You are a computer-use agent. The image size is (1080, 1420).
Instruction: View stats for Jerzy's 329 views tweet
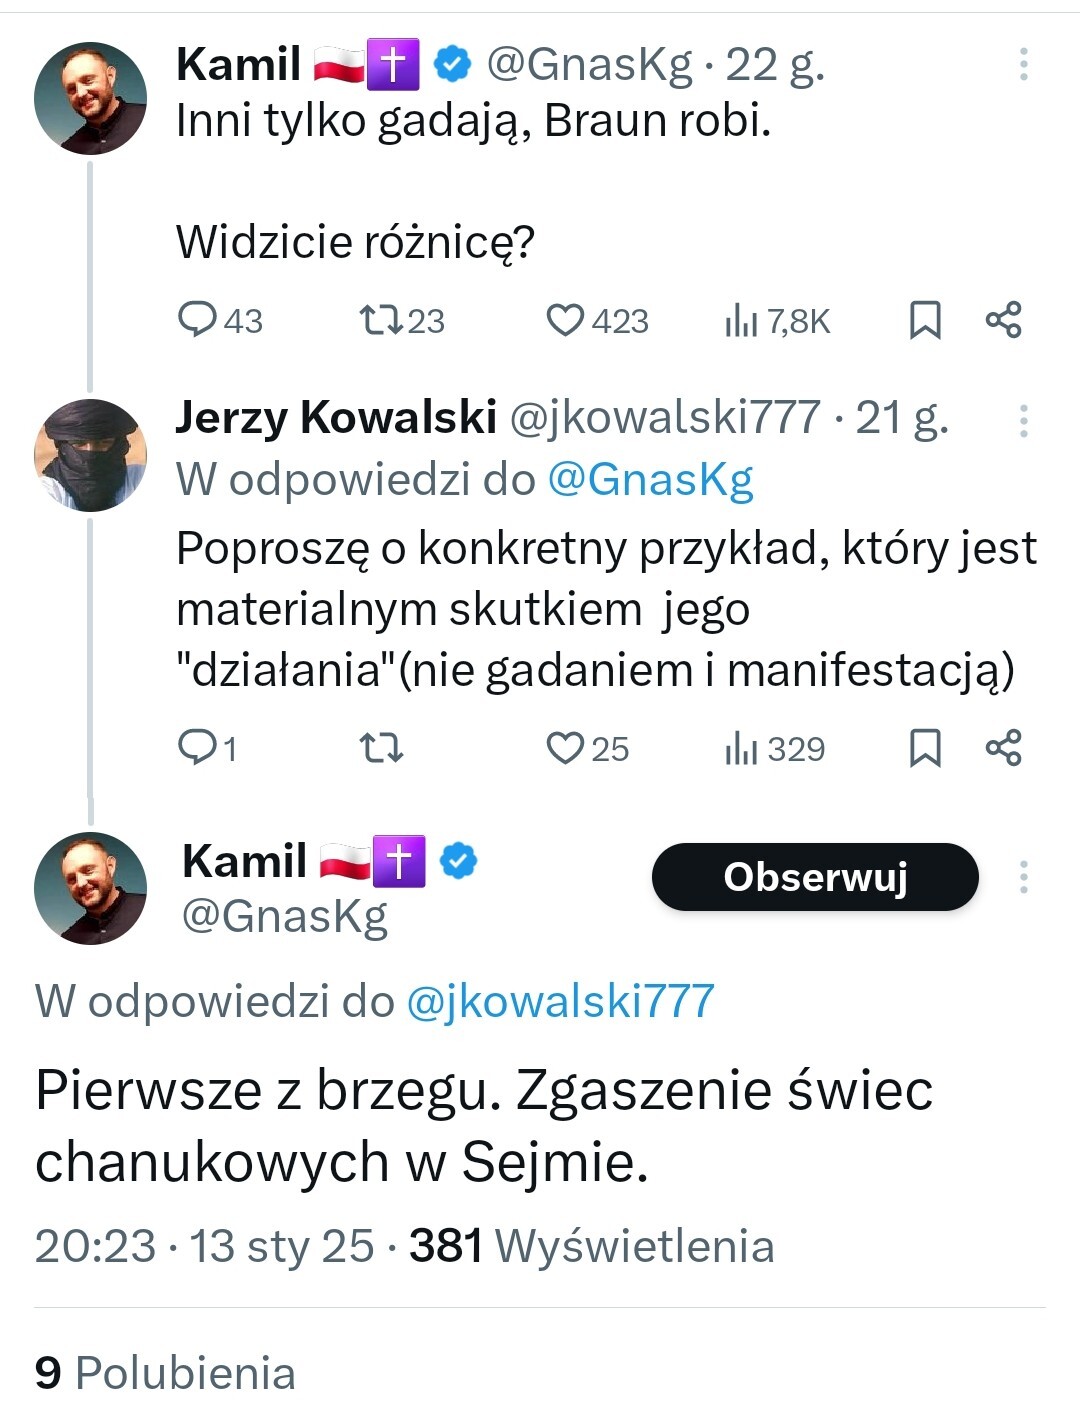point(741,748)
